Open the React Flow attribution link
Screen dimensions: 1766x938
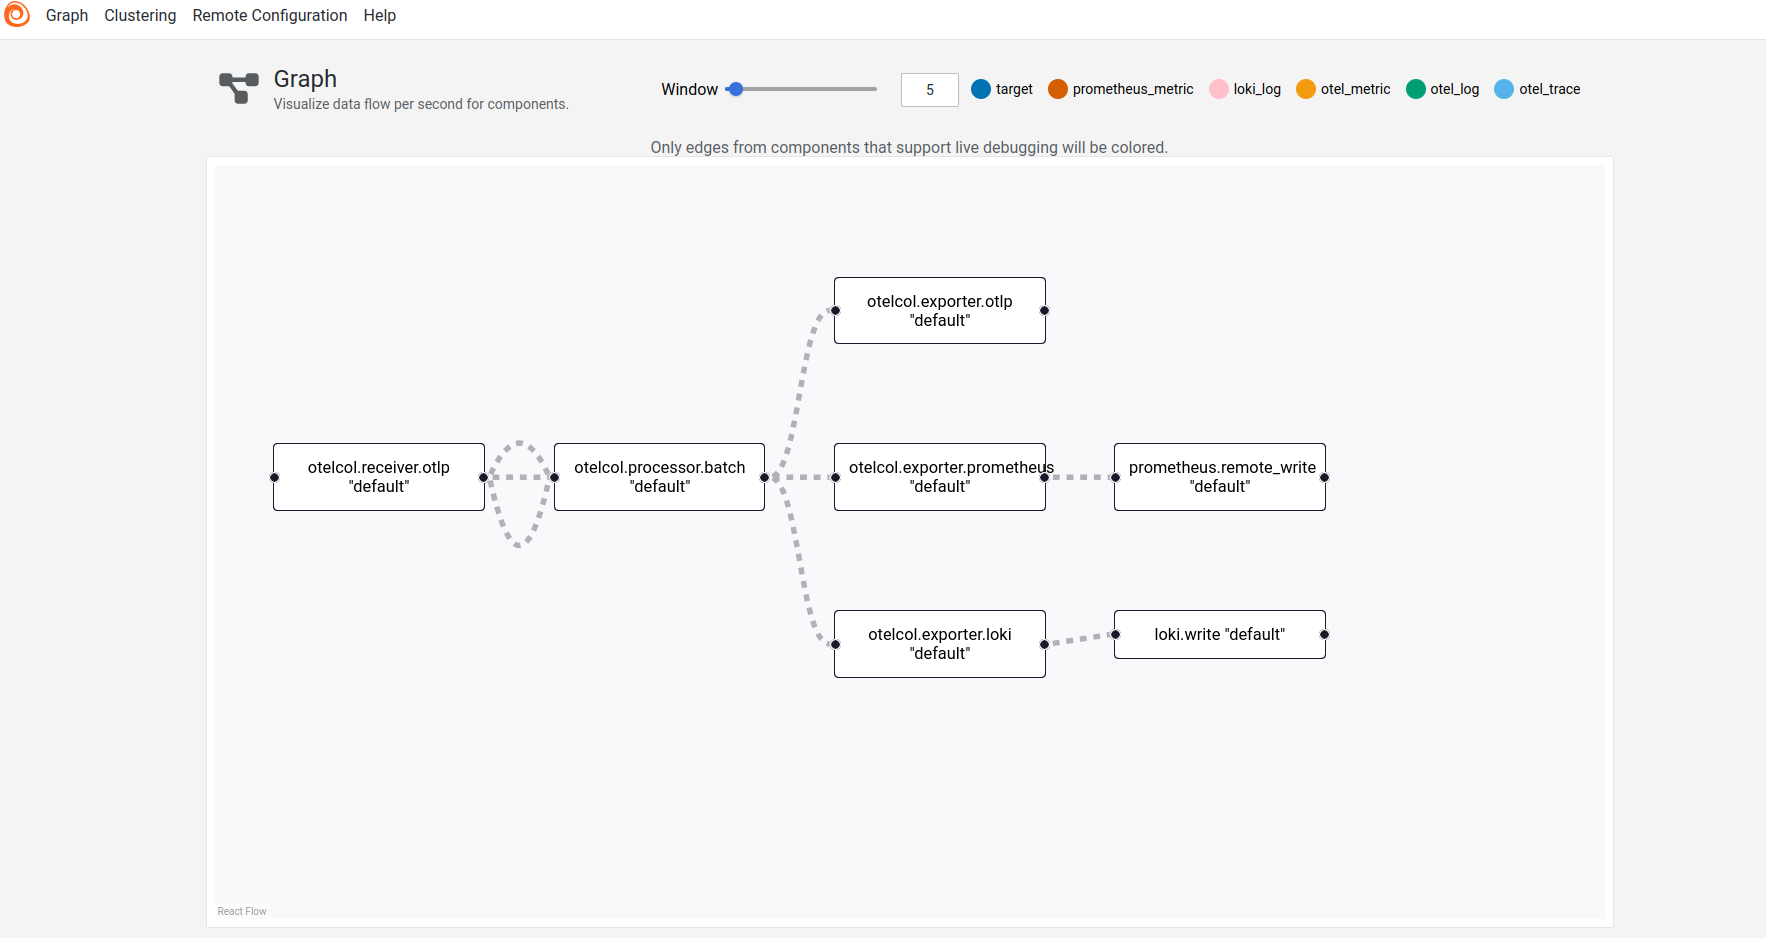(242, 911)
